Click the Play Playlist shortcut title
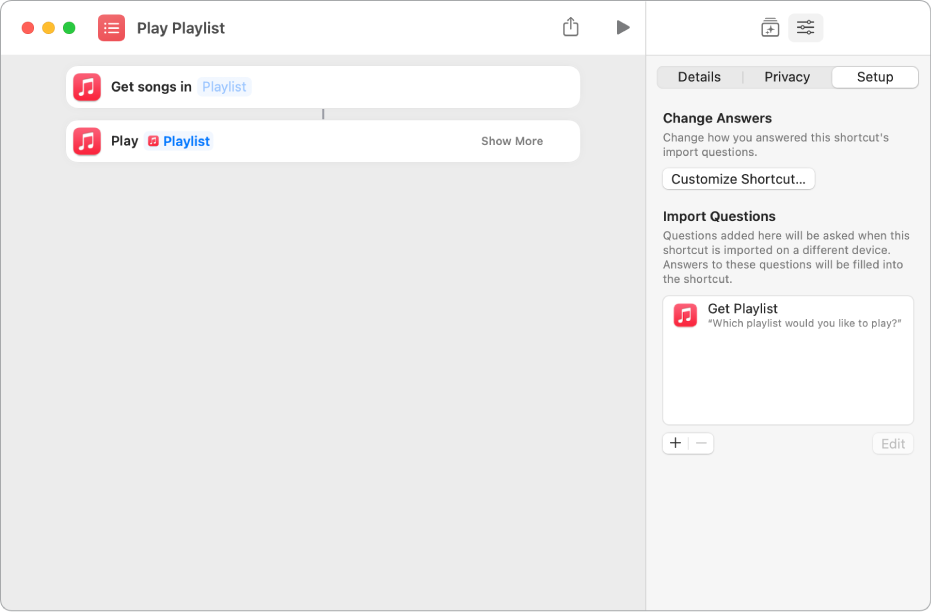Screen dimensions: 932x612 pyautogui.click(x=181, y=28)
